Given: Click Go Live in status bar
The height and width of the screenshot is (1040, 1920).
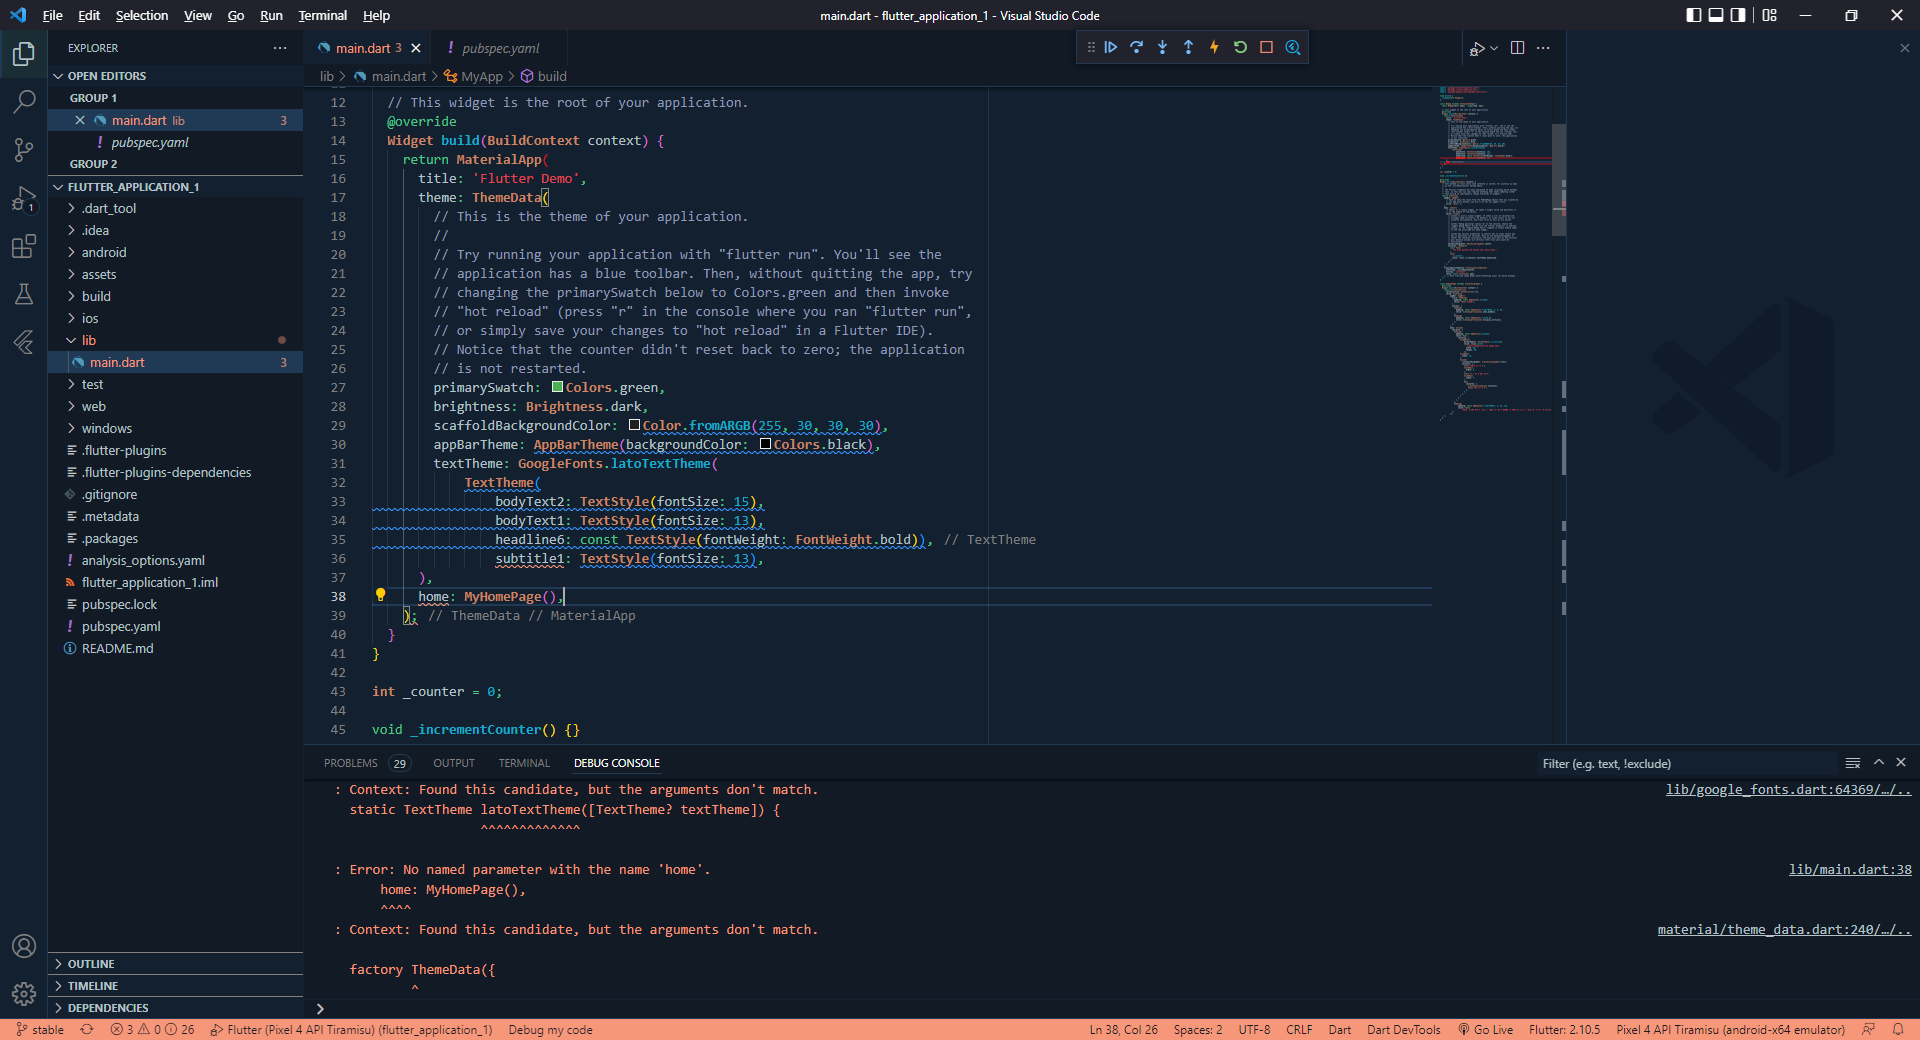Looking at the screenshot, I should tap(1485, 1029).
